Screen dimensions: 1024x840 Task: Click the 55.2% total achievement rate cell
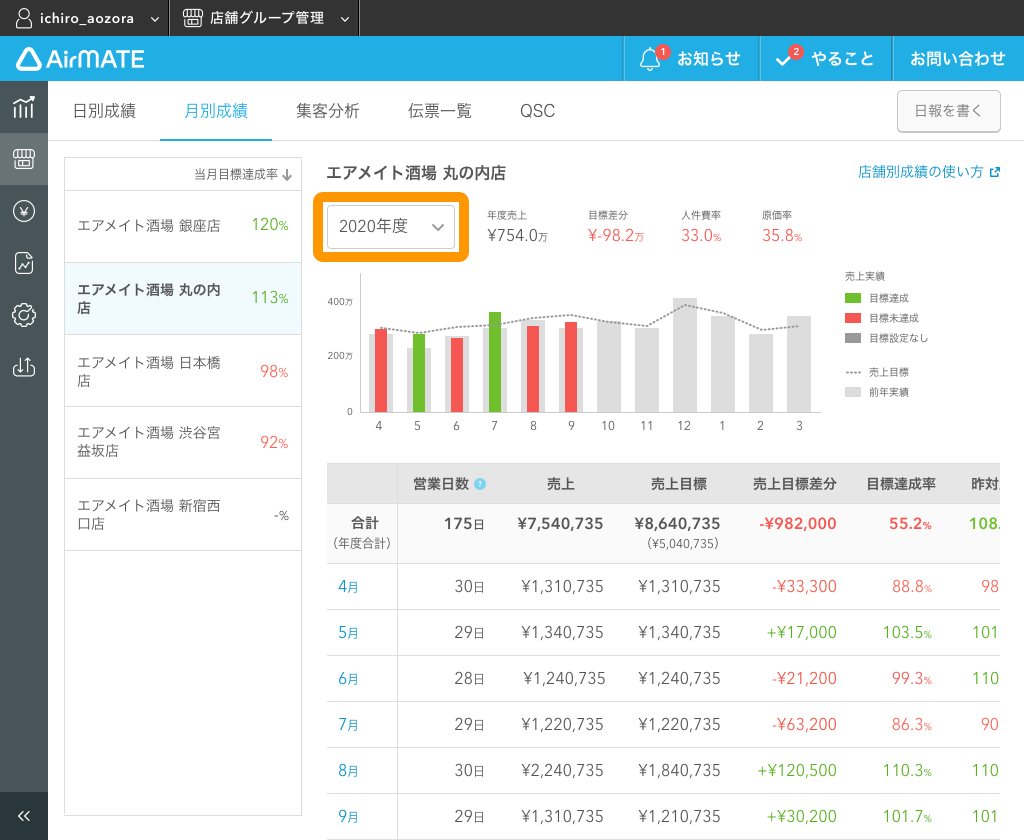point(910,524)
